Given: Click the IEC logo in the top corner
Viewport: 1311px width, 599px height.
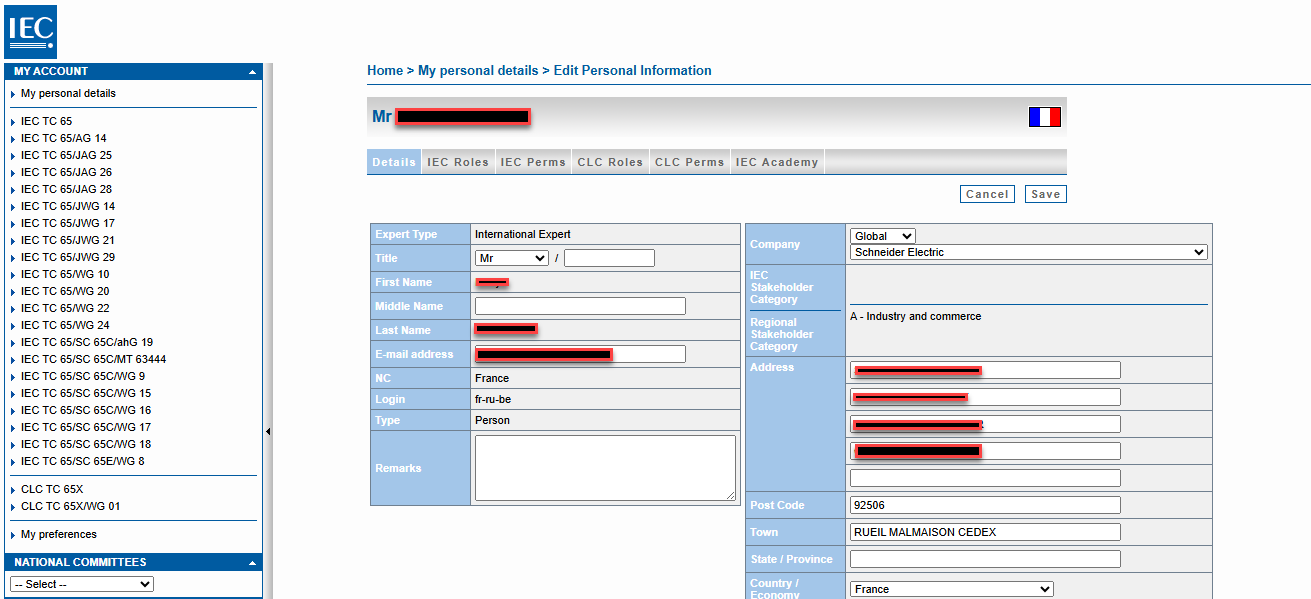Looking at the screenshot, I should tap(31, 31).
